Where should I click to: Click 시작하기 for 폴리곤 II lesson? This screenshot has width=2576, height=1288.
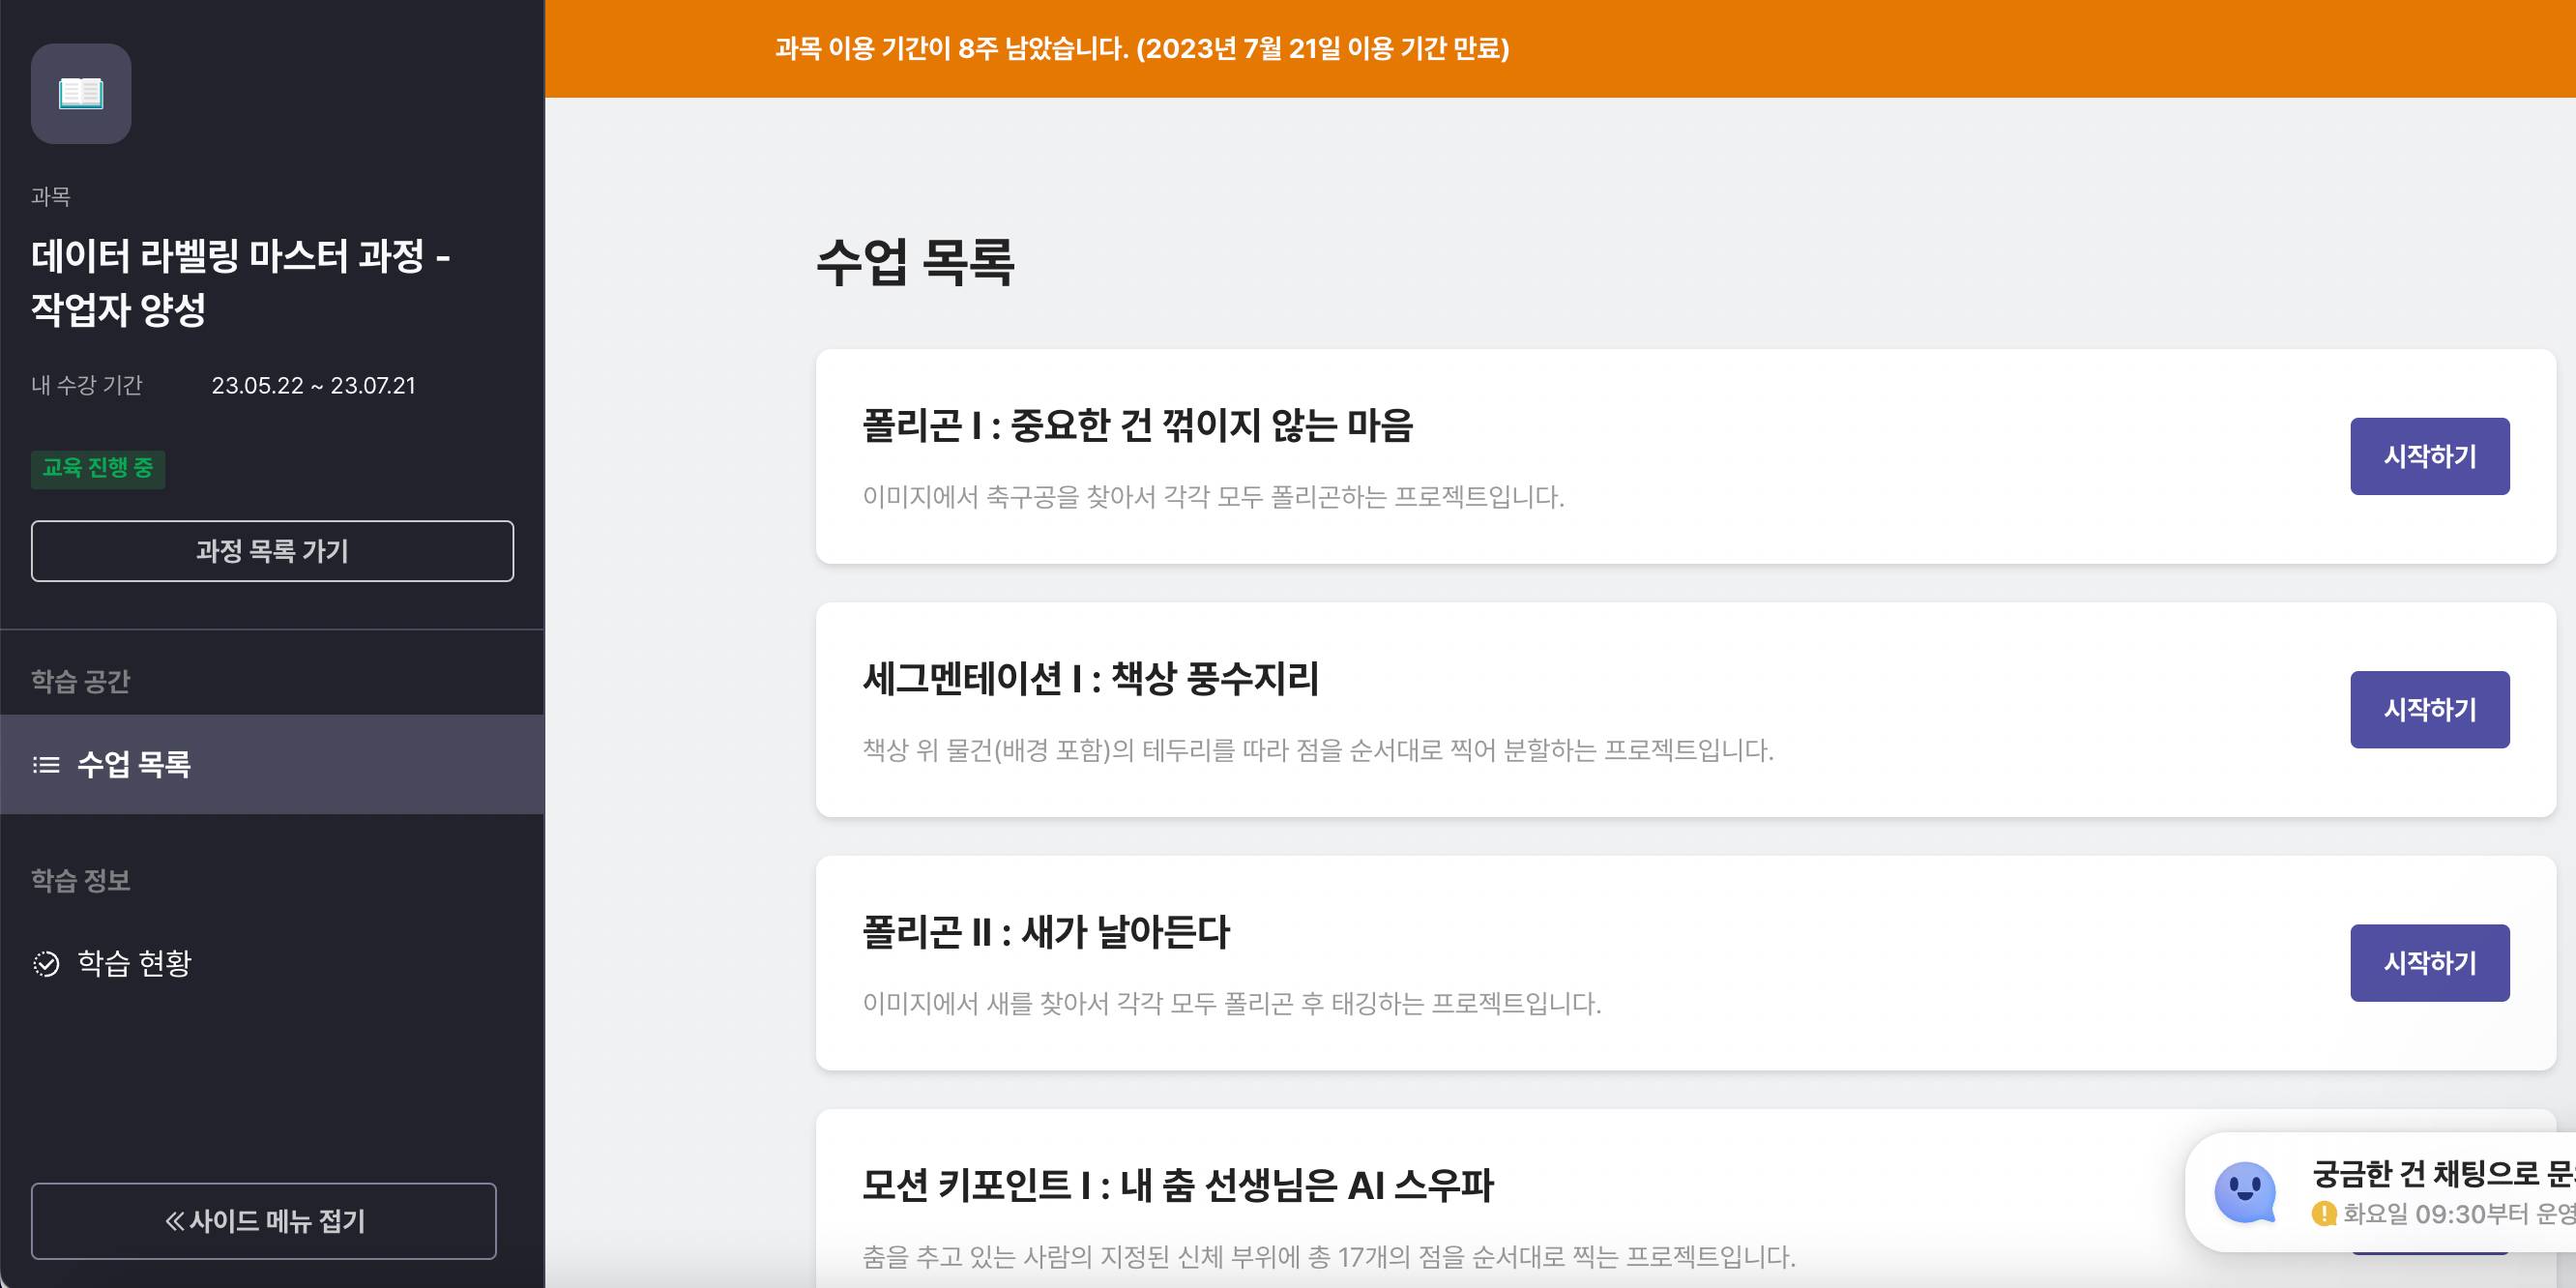[x=2430, y=962]
